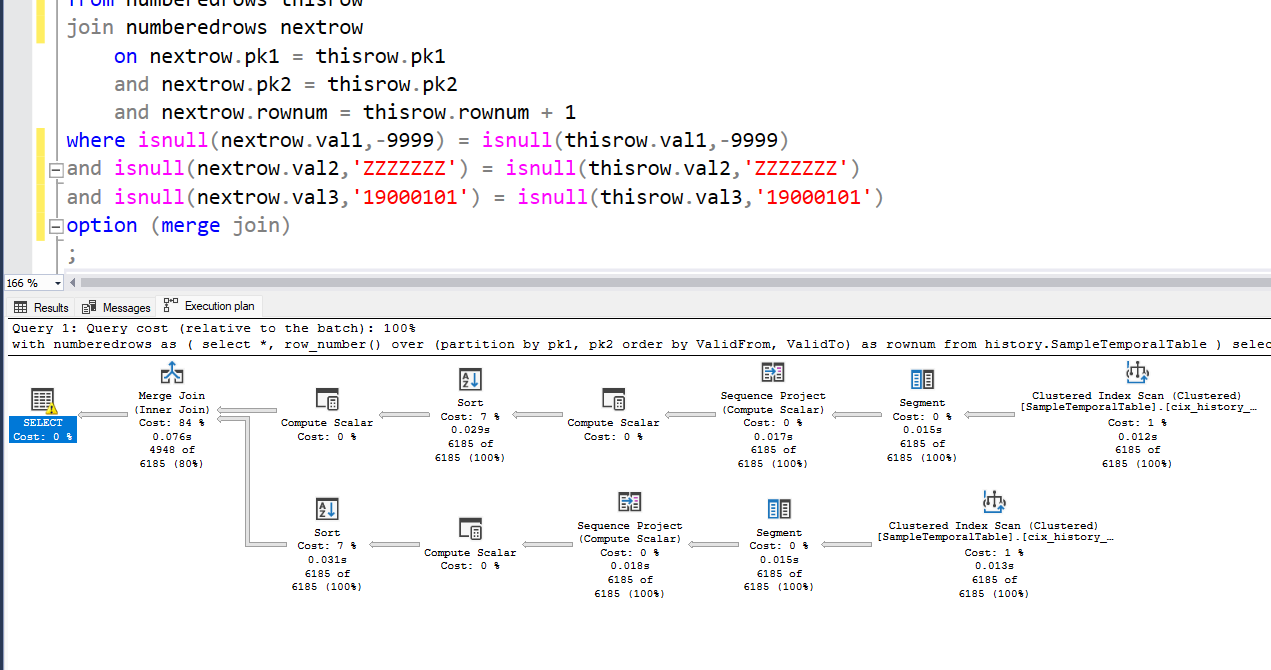The height and width of the screenshot is (670, 1271).
Task: Select the Sort operator in the bottom row
Action: 327,508
